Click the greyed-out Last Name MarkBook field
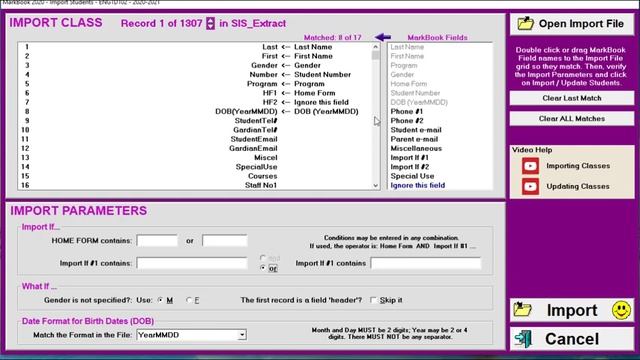Screen dimensions: 640x360 [407, 47]
